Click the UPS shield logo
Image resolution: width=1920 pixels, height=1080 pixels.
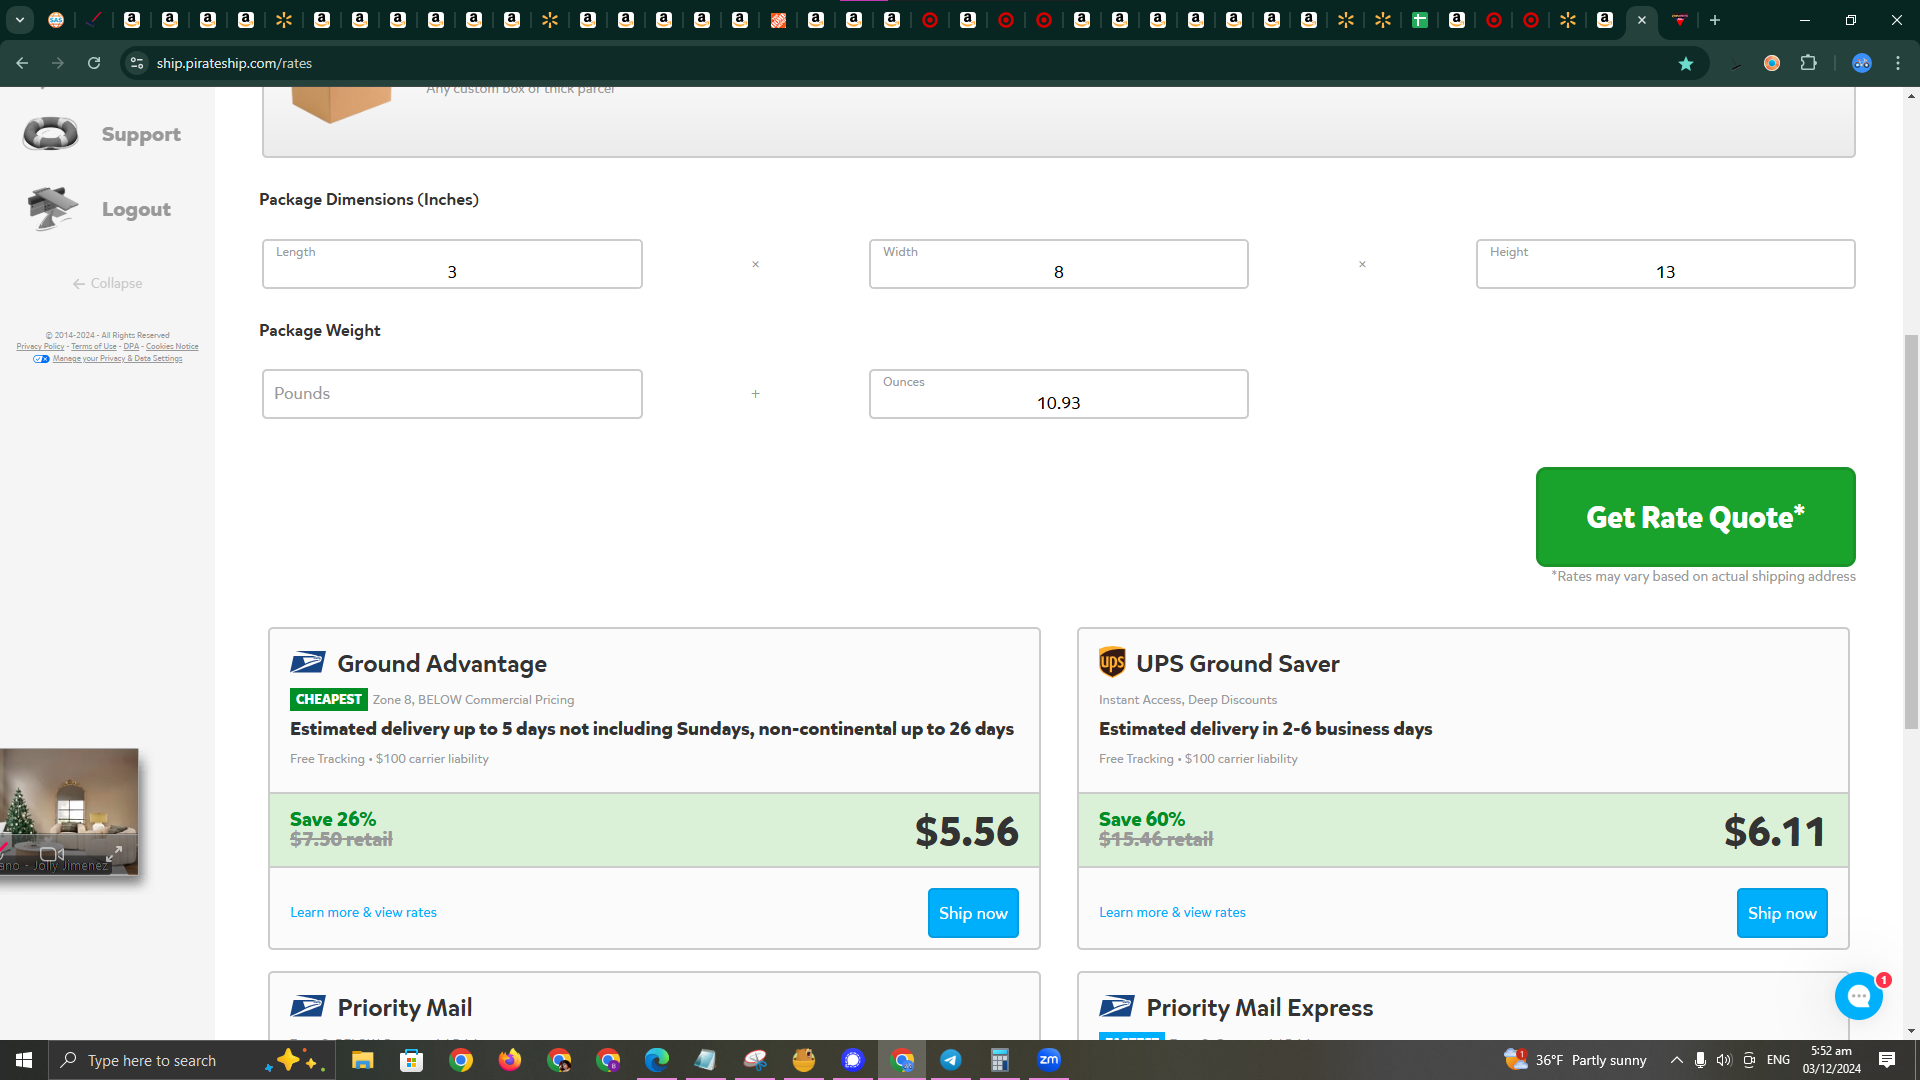(1112, 662)
